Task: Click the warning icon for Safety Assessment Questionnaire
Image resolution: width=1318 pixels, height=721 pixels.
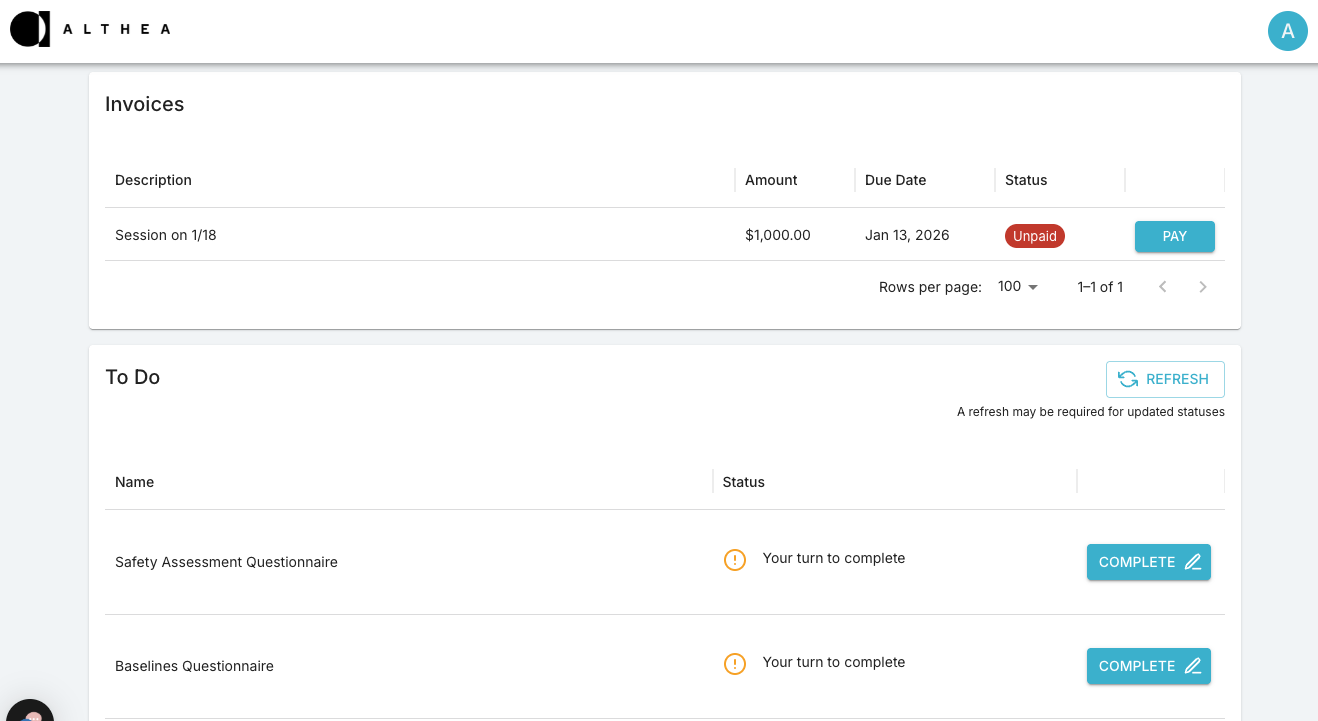Action: pyautogui.click(x=735, y=560)
